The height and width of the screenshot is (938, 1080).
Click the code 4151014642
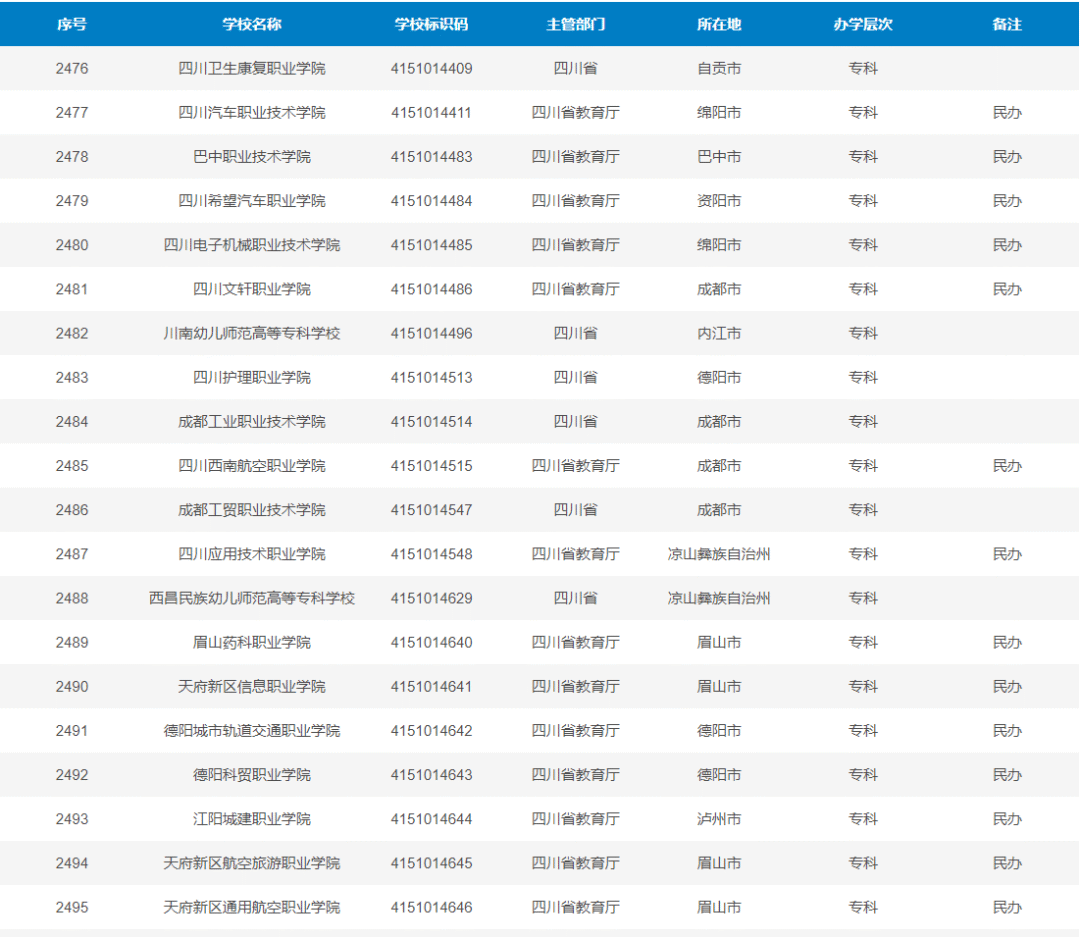pos(431,731)
